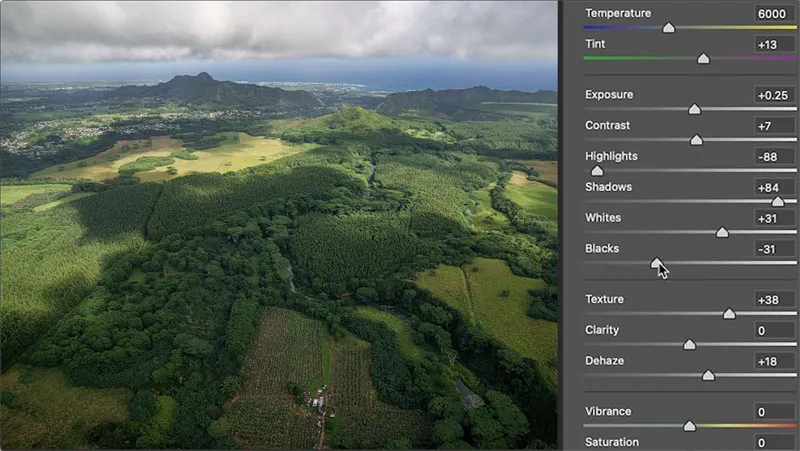Click the Tint value box showing +13
The image size is (800, 451).
pos(775,44)
